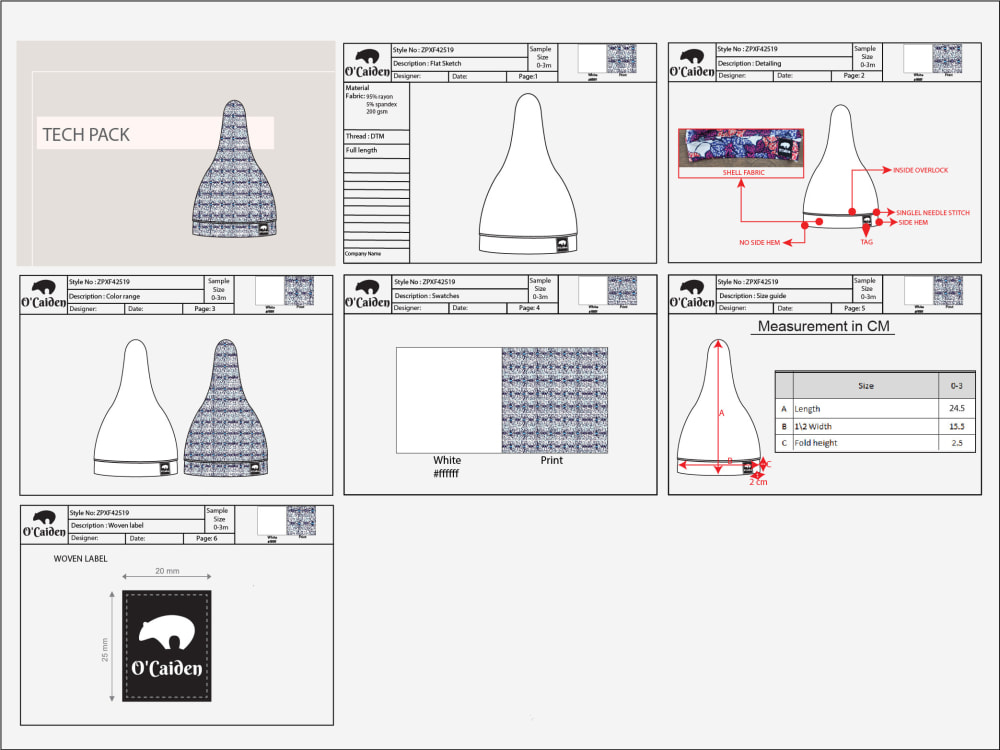Click the 'Length' table row label
Viewport: 1000px width, 750px height.
(x=807, y=409)
